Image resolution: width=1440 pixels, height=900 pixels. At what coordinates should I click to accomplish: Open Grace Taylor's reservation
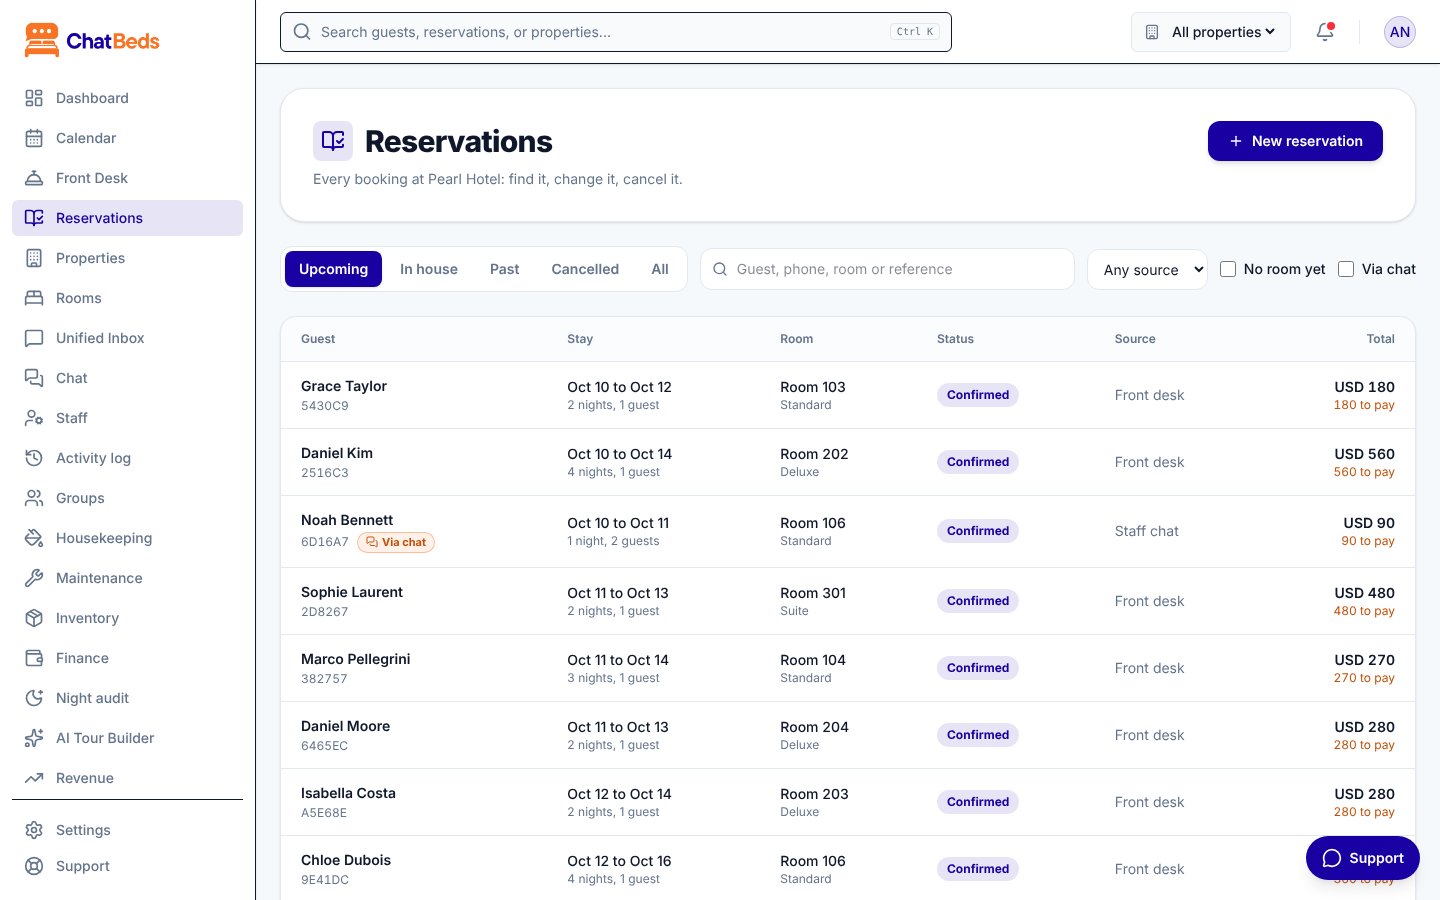coord(848,395)
